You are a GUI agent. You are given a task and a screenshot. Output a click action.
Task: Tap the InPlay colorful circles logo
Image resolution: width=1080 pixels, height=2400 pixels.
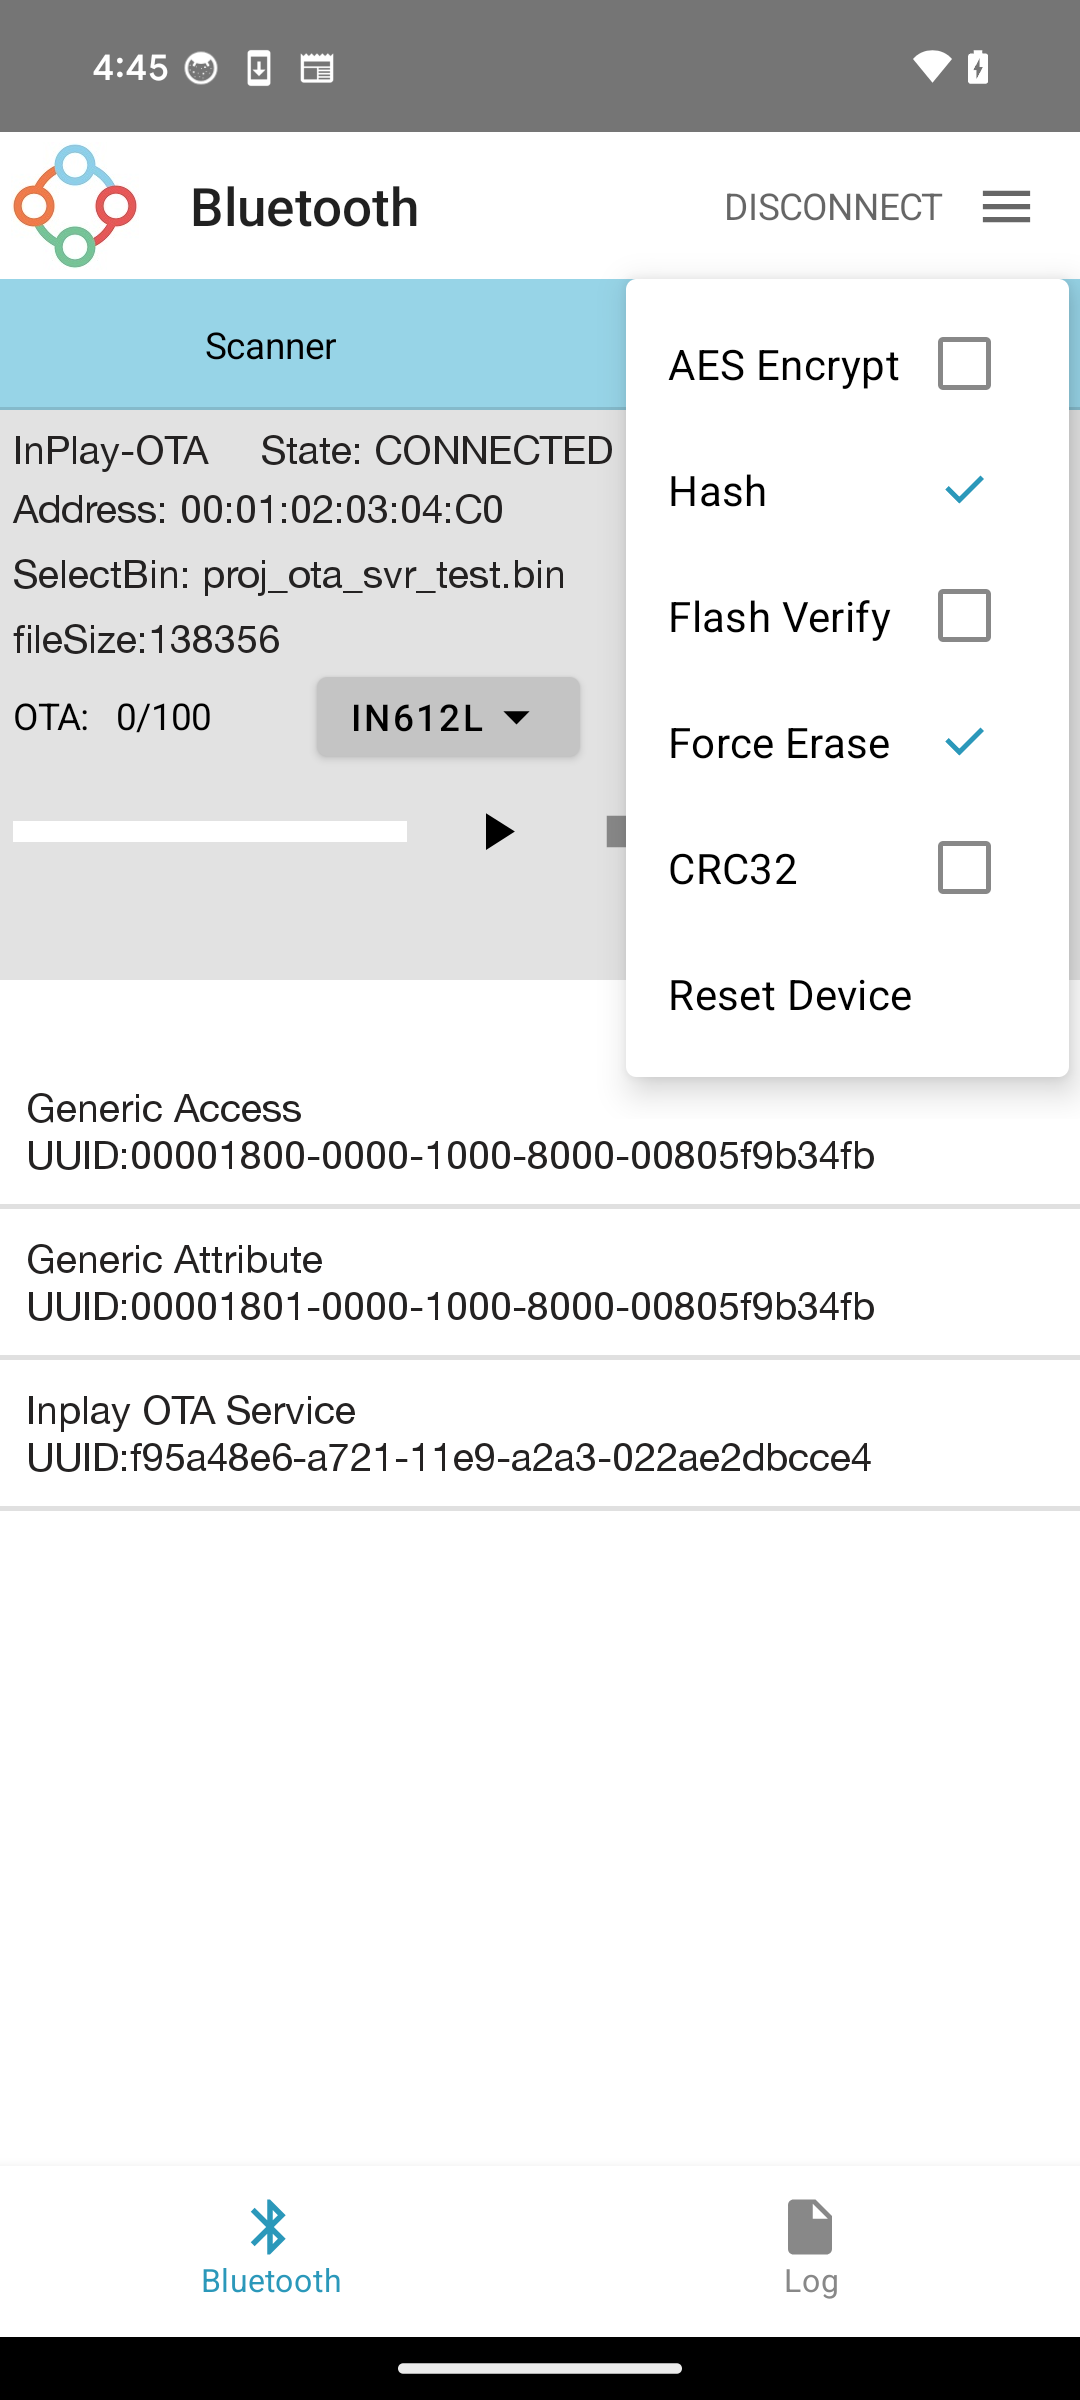pyautogui.click(x=75, y=206)
